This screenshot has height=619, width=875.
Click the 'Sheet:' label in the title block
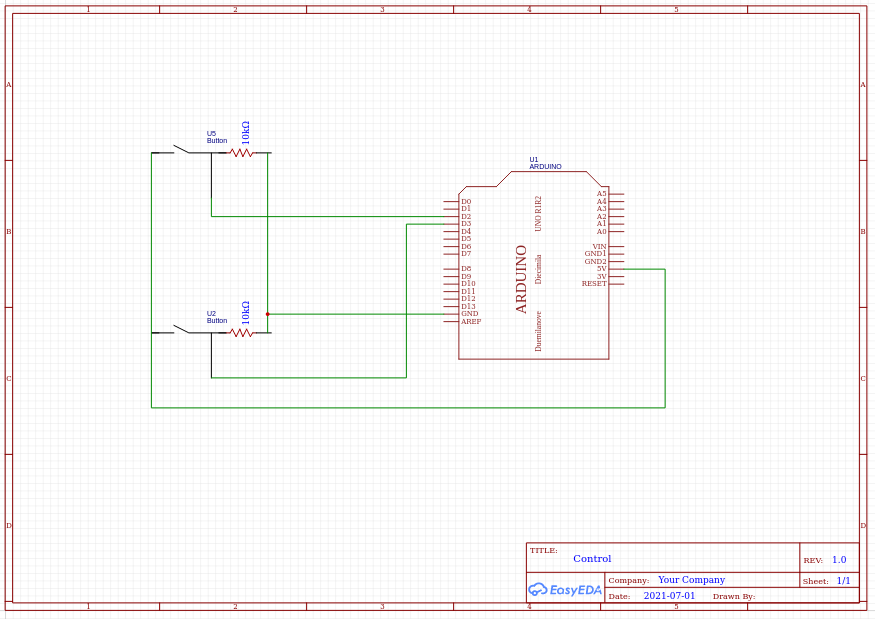click(815, 582)
